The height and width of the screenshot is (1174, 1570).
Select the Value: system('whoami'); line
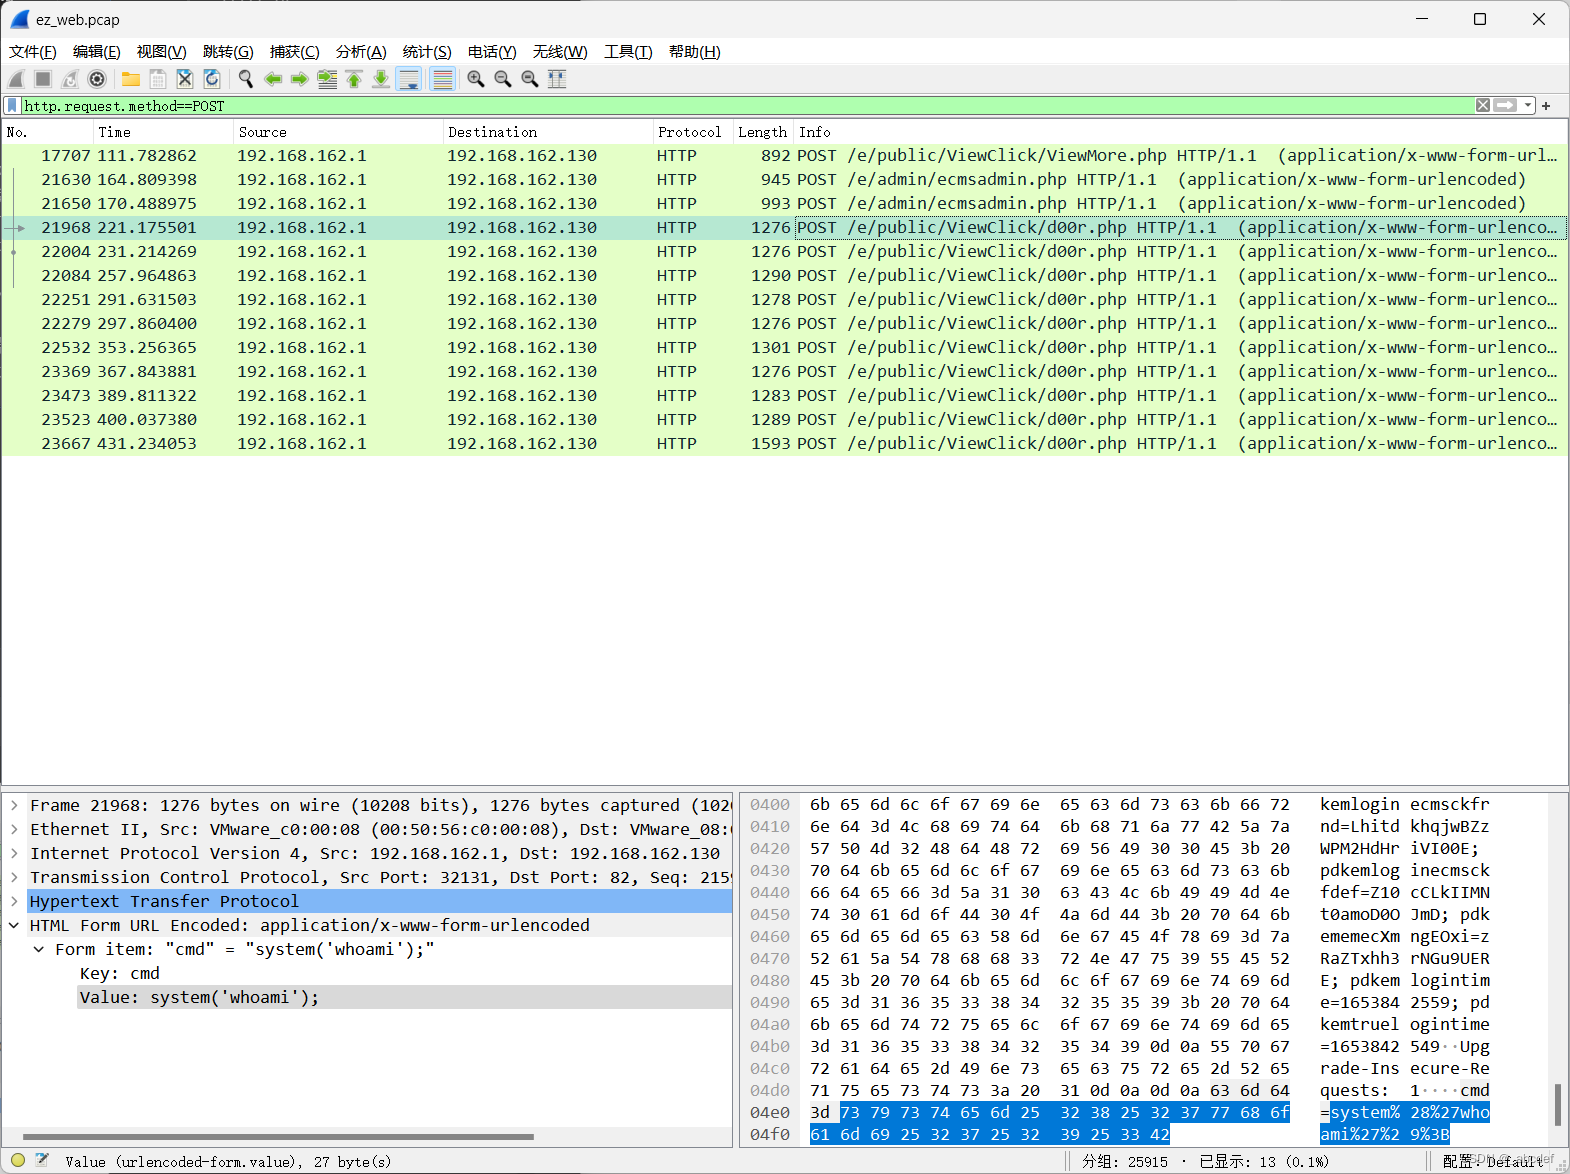405,997
